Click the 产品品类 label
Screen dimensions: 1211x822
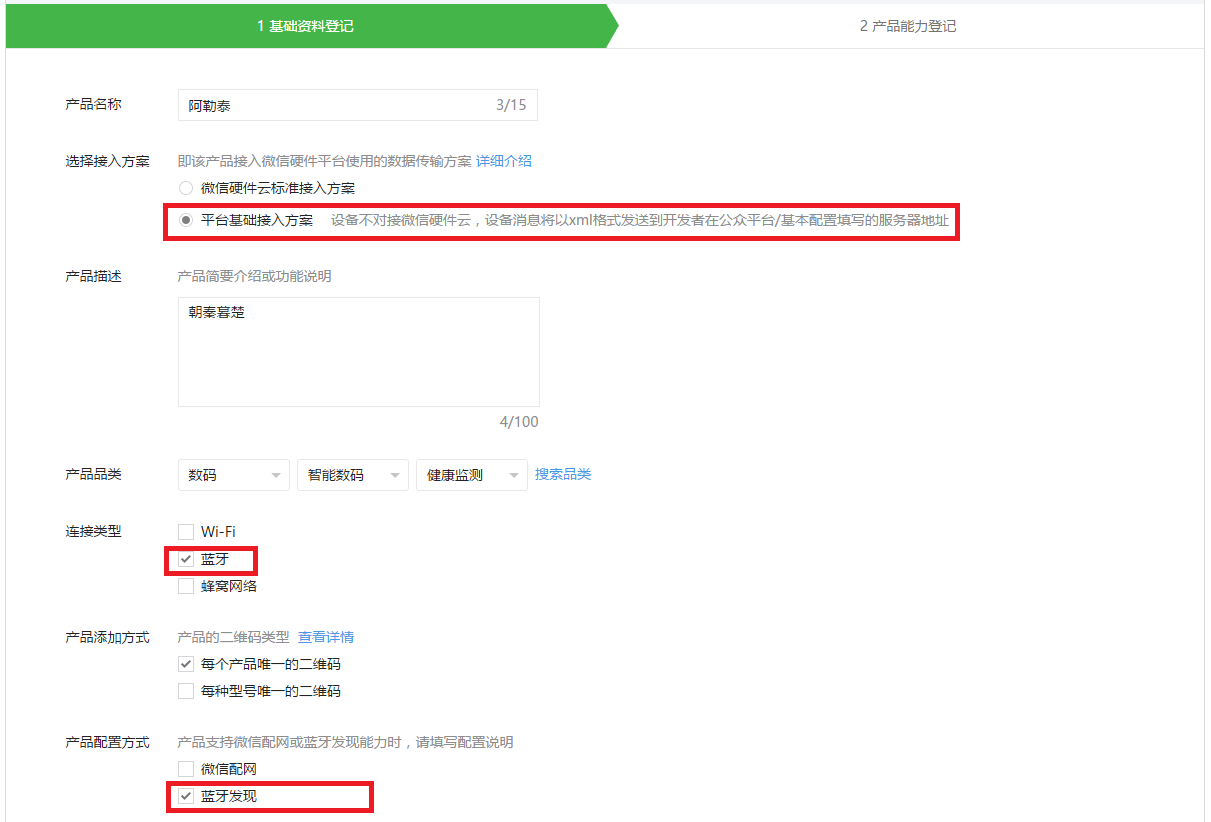tap(93, 474)
